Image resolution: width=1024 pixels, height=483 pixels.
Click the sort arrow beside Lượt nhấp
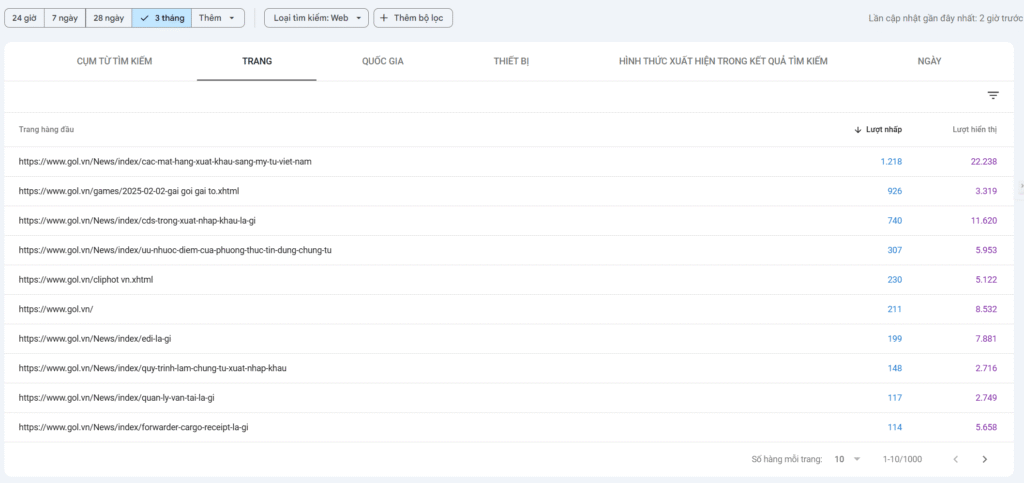click(858, 130)
